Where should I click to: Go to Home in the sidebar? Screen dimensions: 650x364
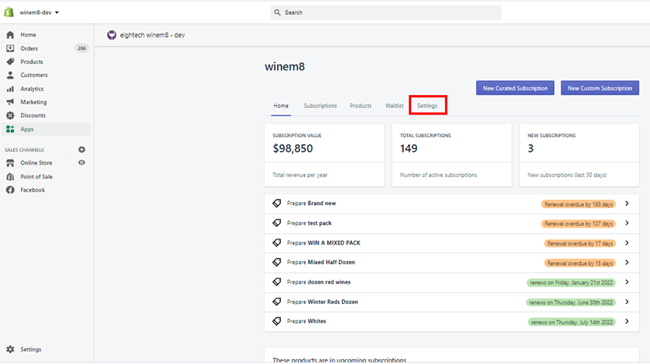pos(28,35)
